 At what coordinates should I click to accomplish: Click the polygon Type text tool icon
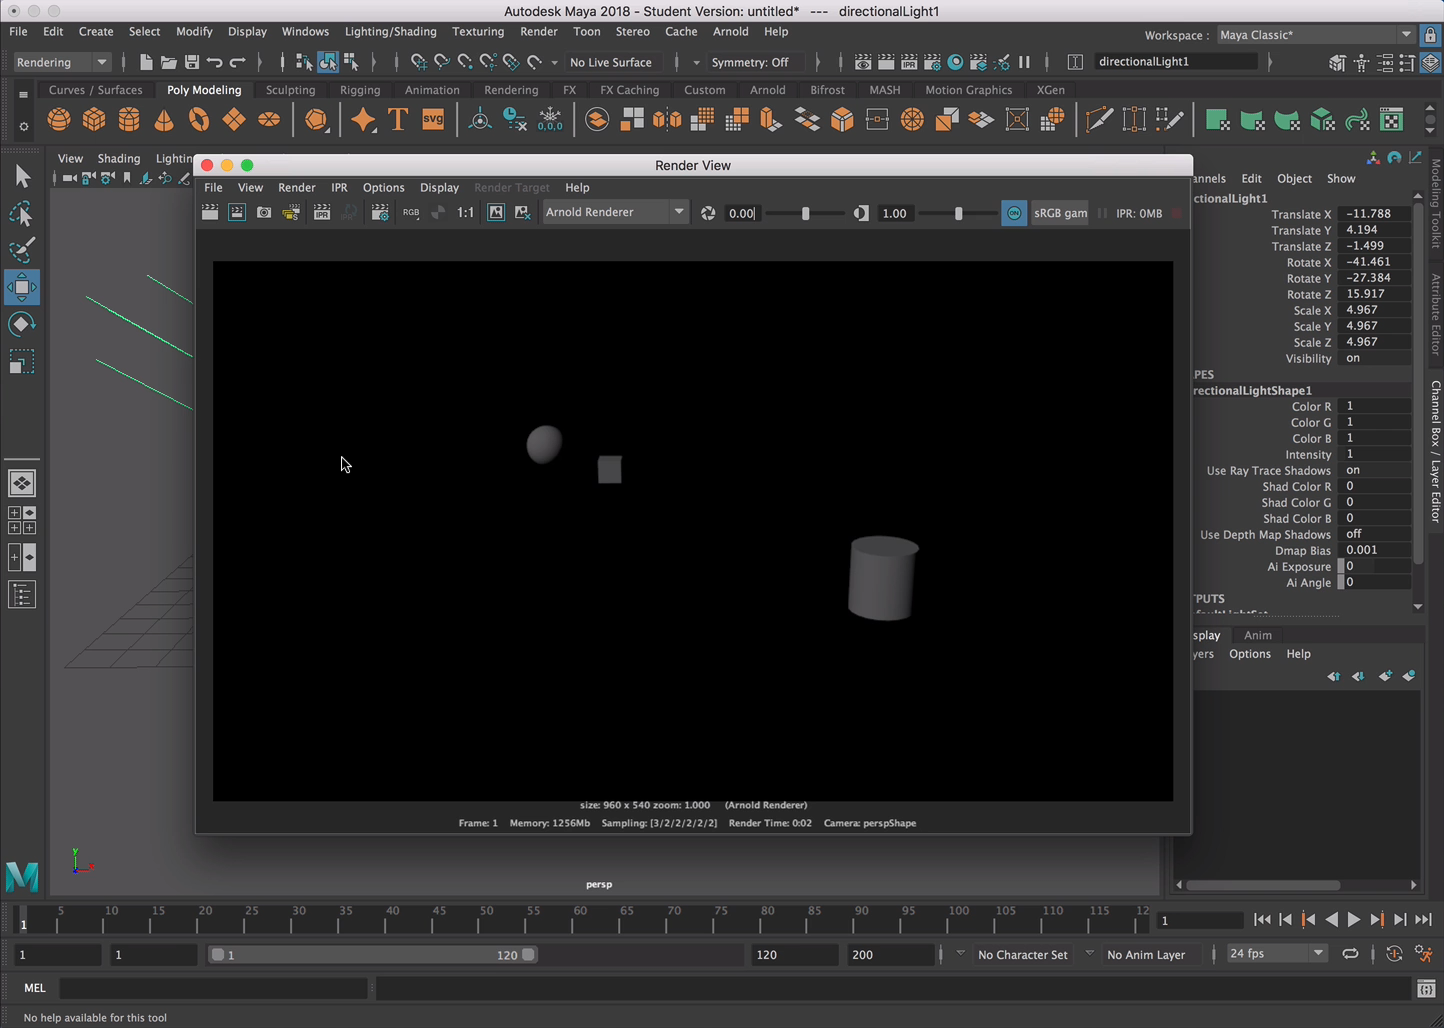click(x=398, y=120)
